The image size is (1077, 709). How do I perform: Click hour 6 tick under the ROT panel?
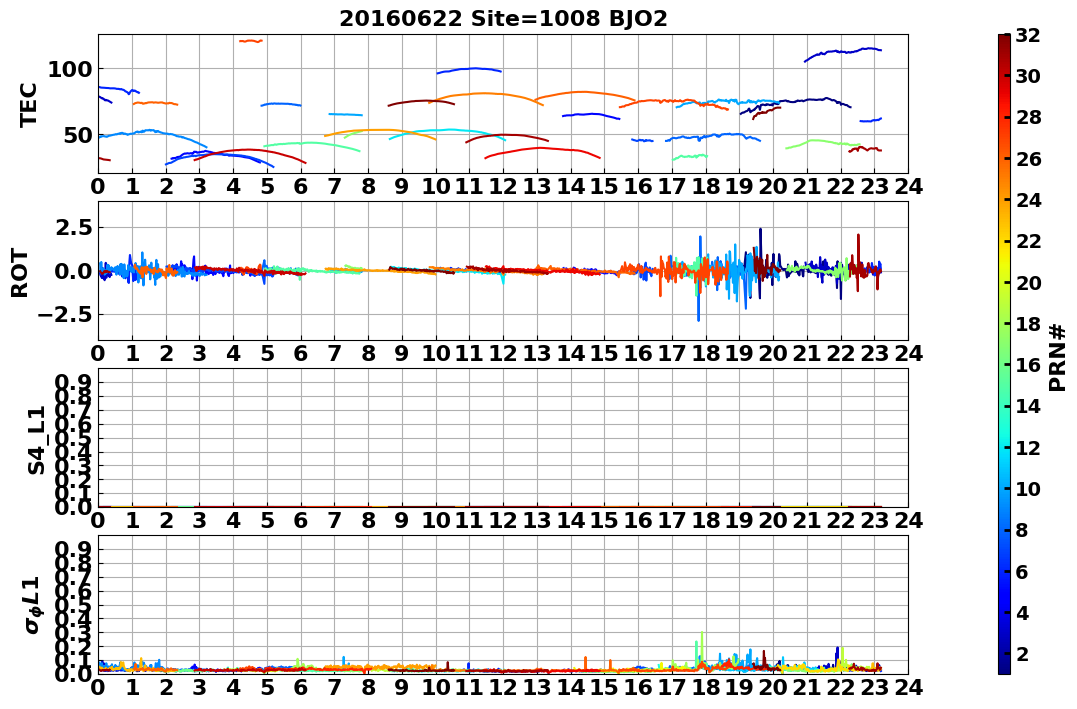click(300, 353)
